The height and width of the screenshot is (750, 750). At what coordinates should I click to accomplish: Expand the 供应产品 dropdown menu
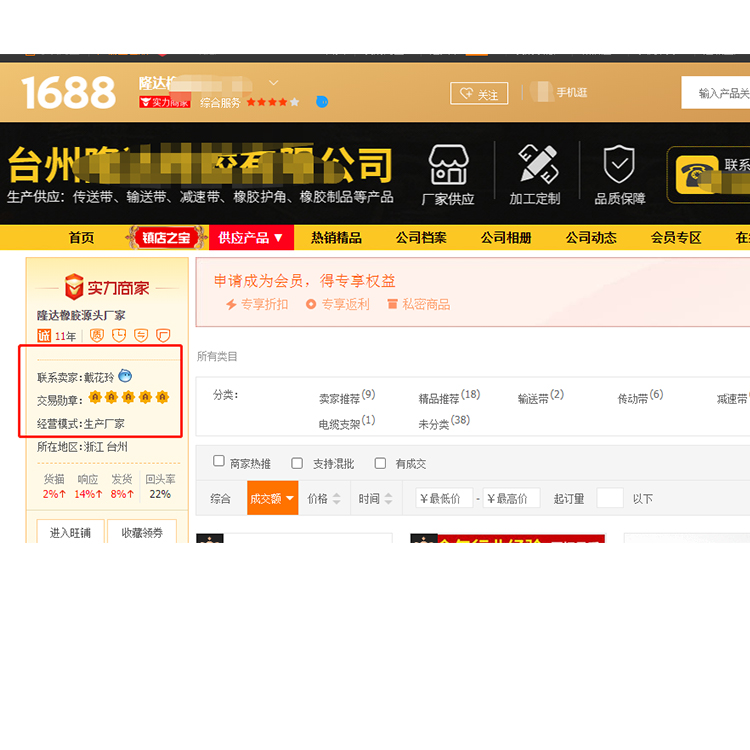tap(251, 238)
